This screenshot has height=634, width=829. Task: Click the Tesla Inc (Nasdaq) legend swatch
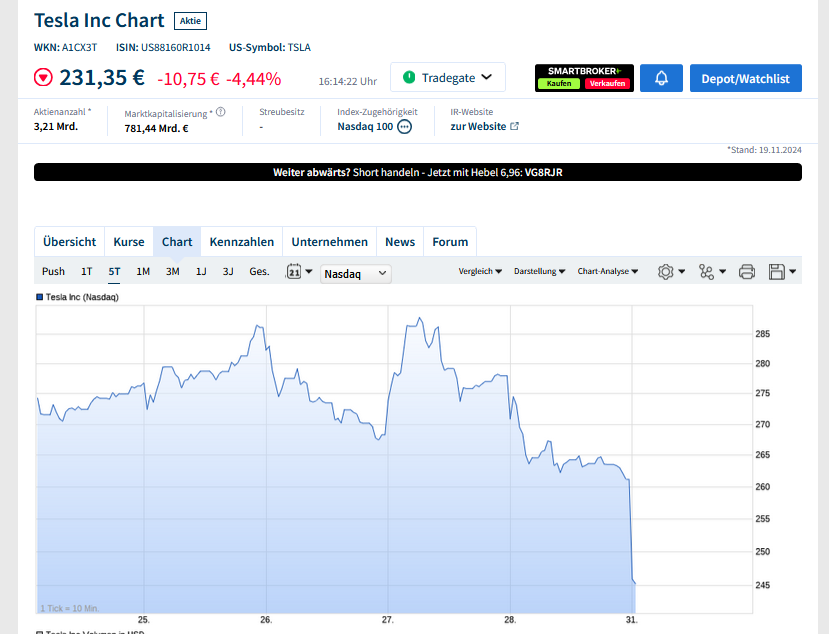tap(40, 297)
